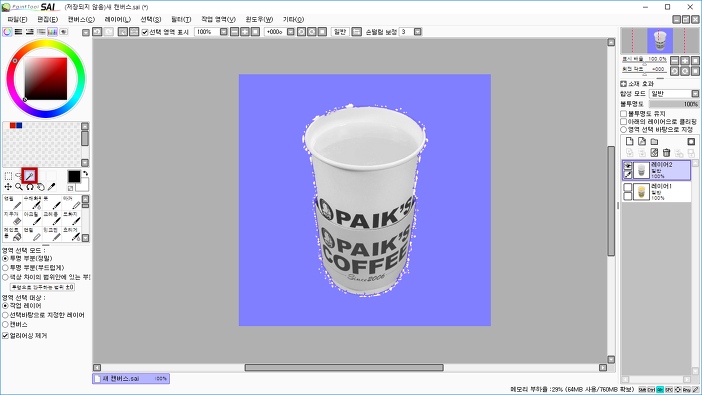The height and width of the screenshot is (395, 702).
Task: Click the foreground black color swatch
Action: tap(74, 176)
